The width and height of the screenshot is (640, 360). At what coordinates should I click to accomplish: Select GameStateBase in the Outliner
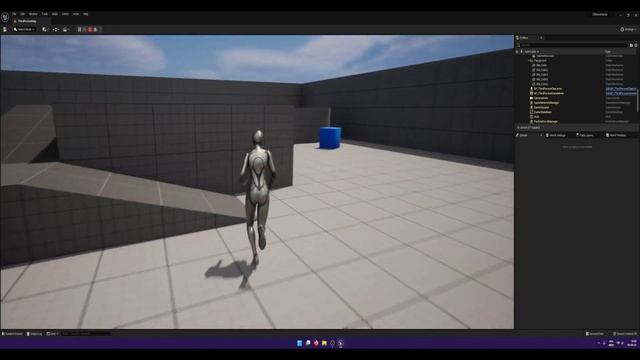pos(542,112)
